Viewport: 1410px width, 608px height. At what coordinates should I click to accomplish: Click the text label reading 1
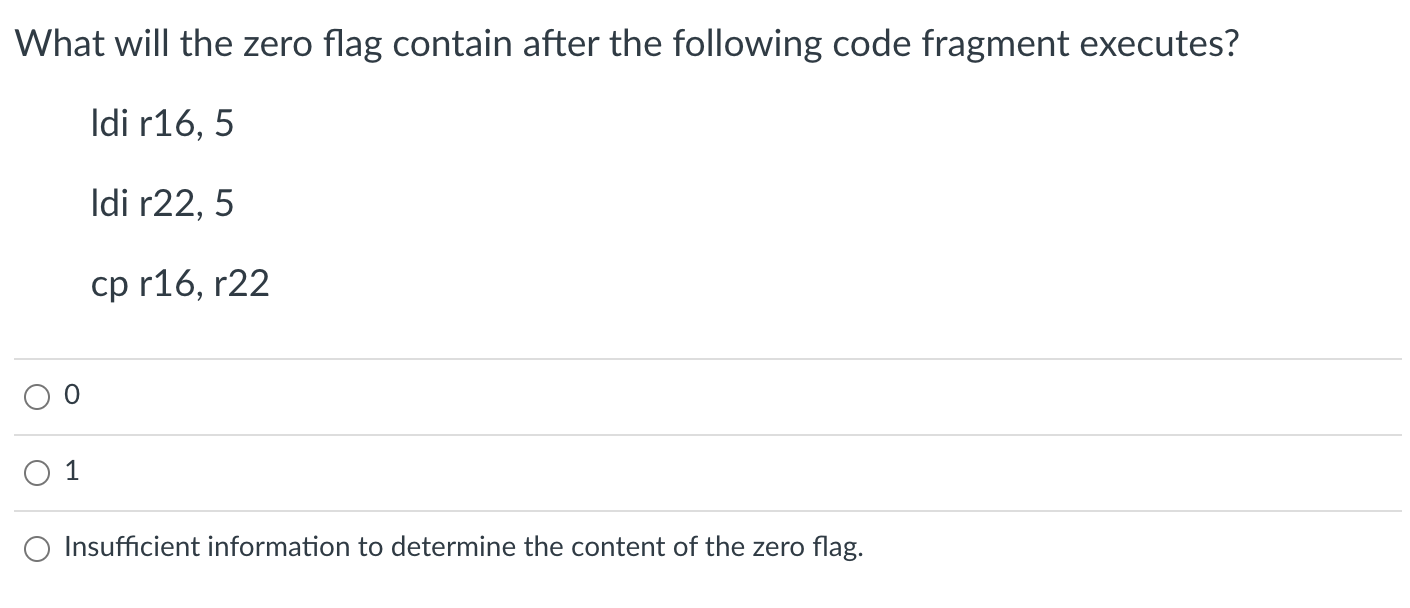pyautogui.click(x=71, y=471)
